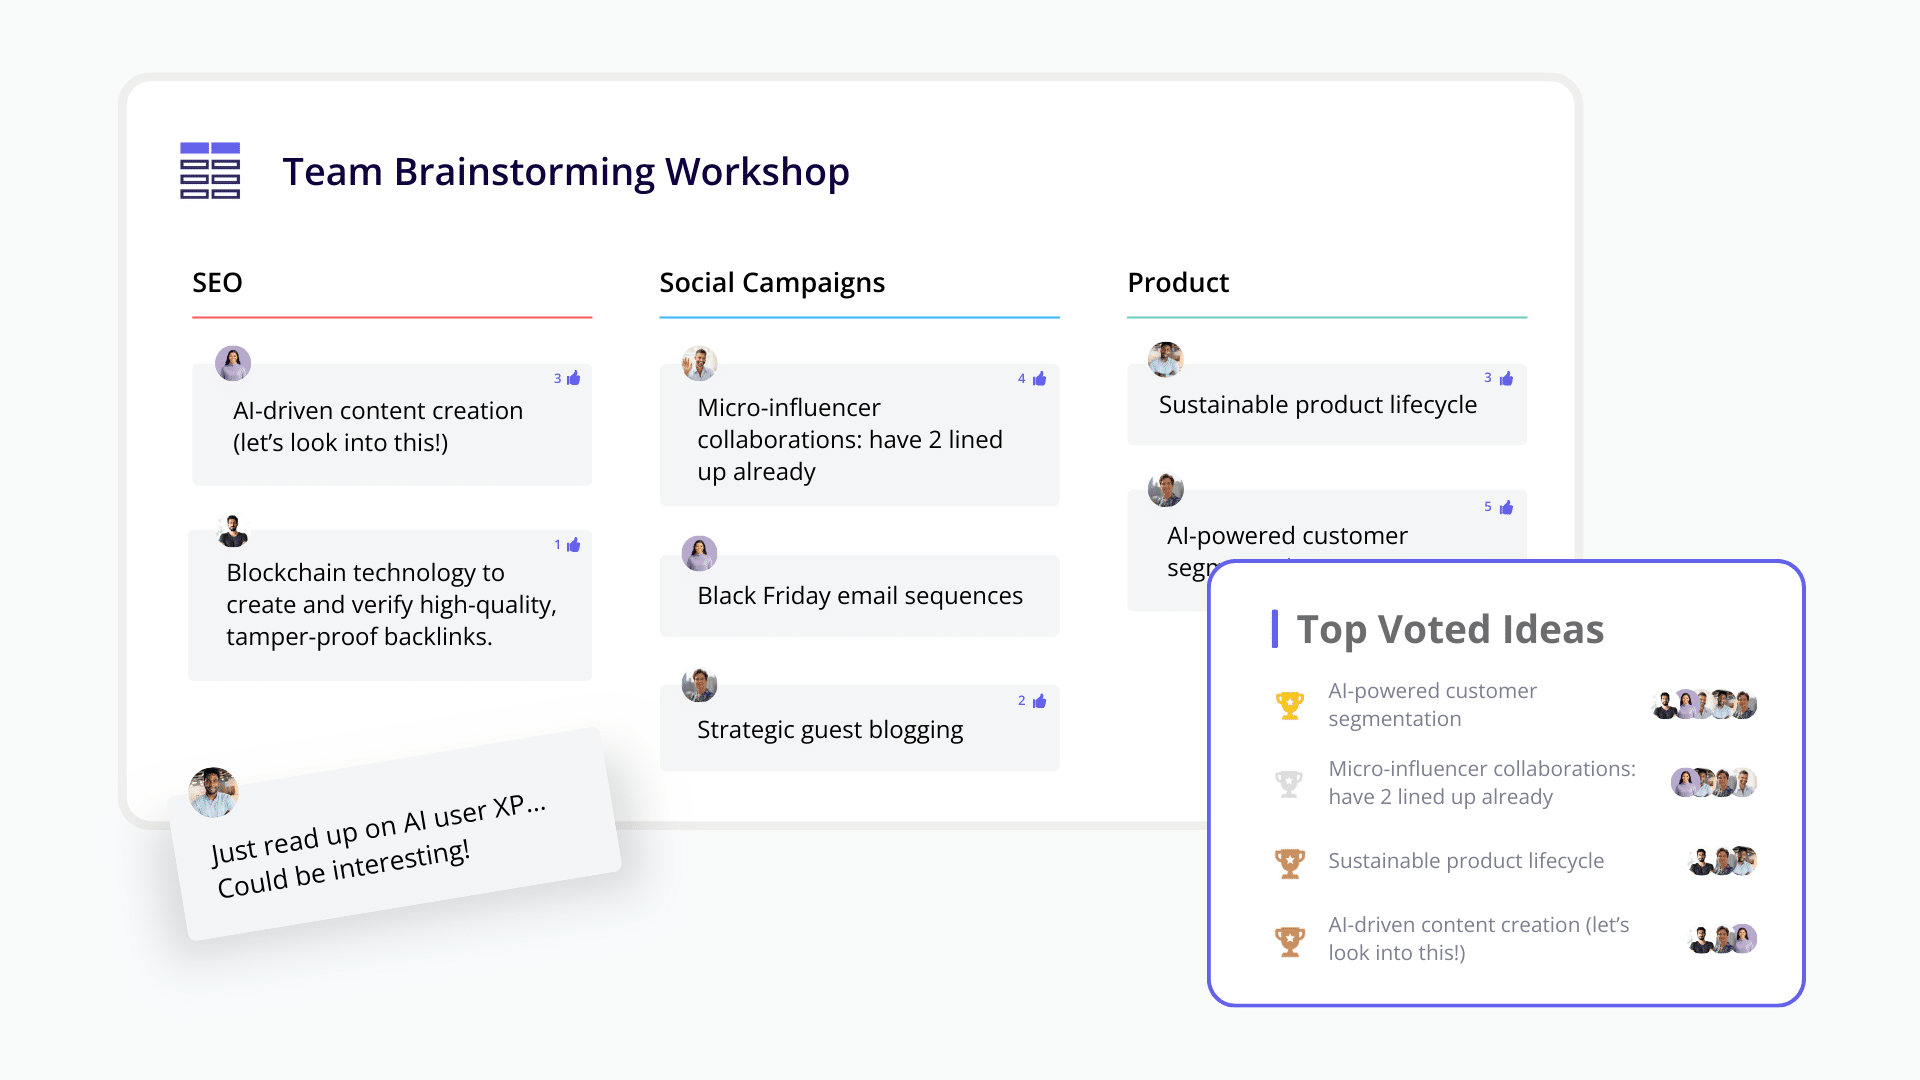1920x1080 pixels.
Task: Click thumbs-up on AI-powered customer segmentation card
Action: [x=1506, y=508]
